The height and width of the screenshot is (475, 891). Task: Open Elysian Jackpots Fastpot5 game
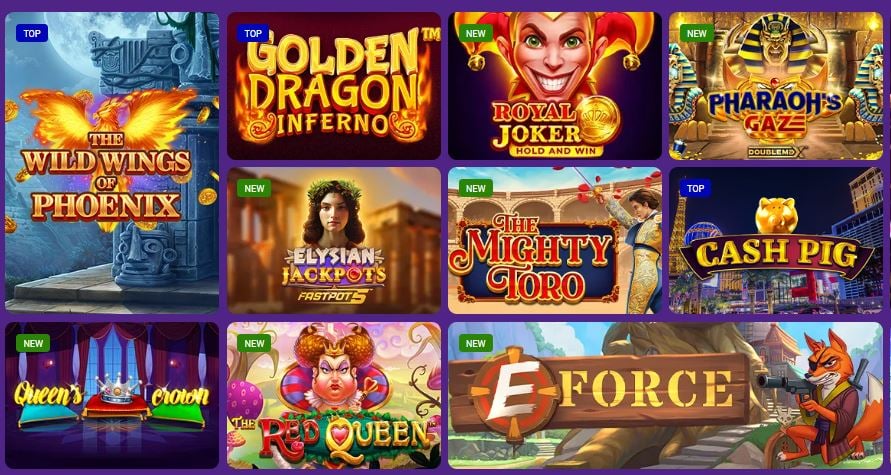pos(334,240)
